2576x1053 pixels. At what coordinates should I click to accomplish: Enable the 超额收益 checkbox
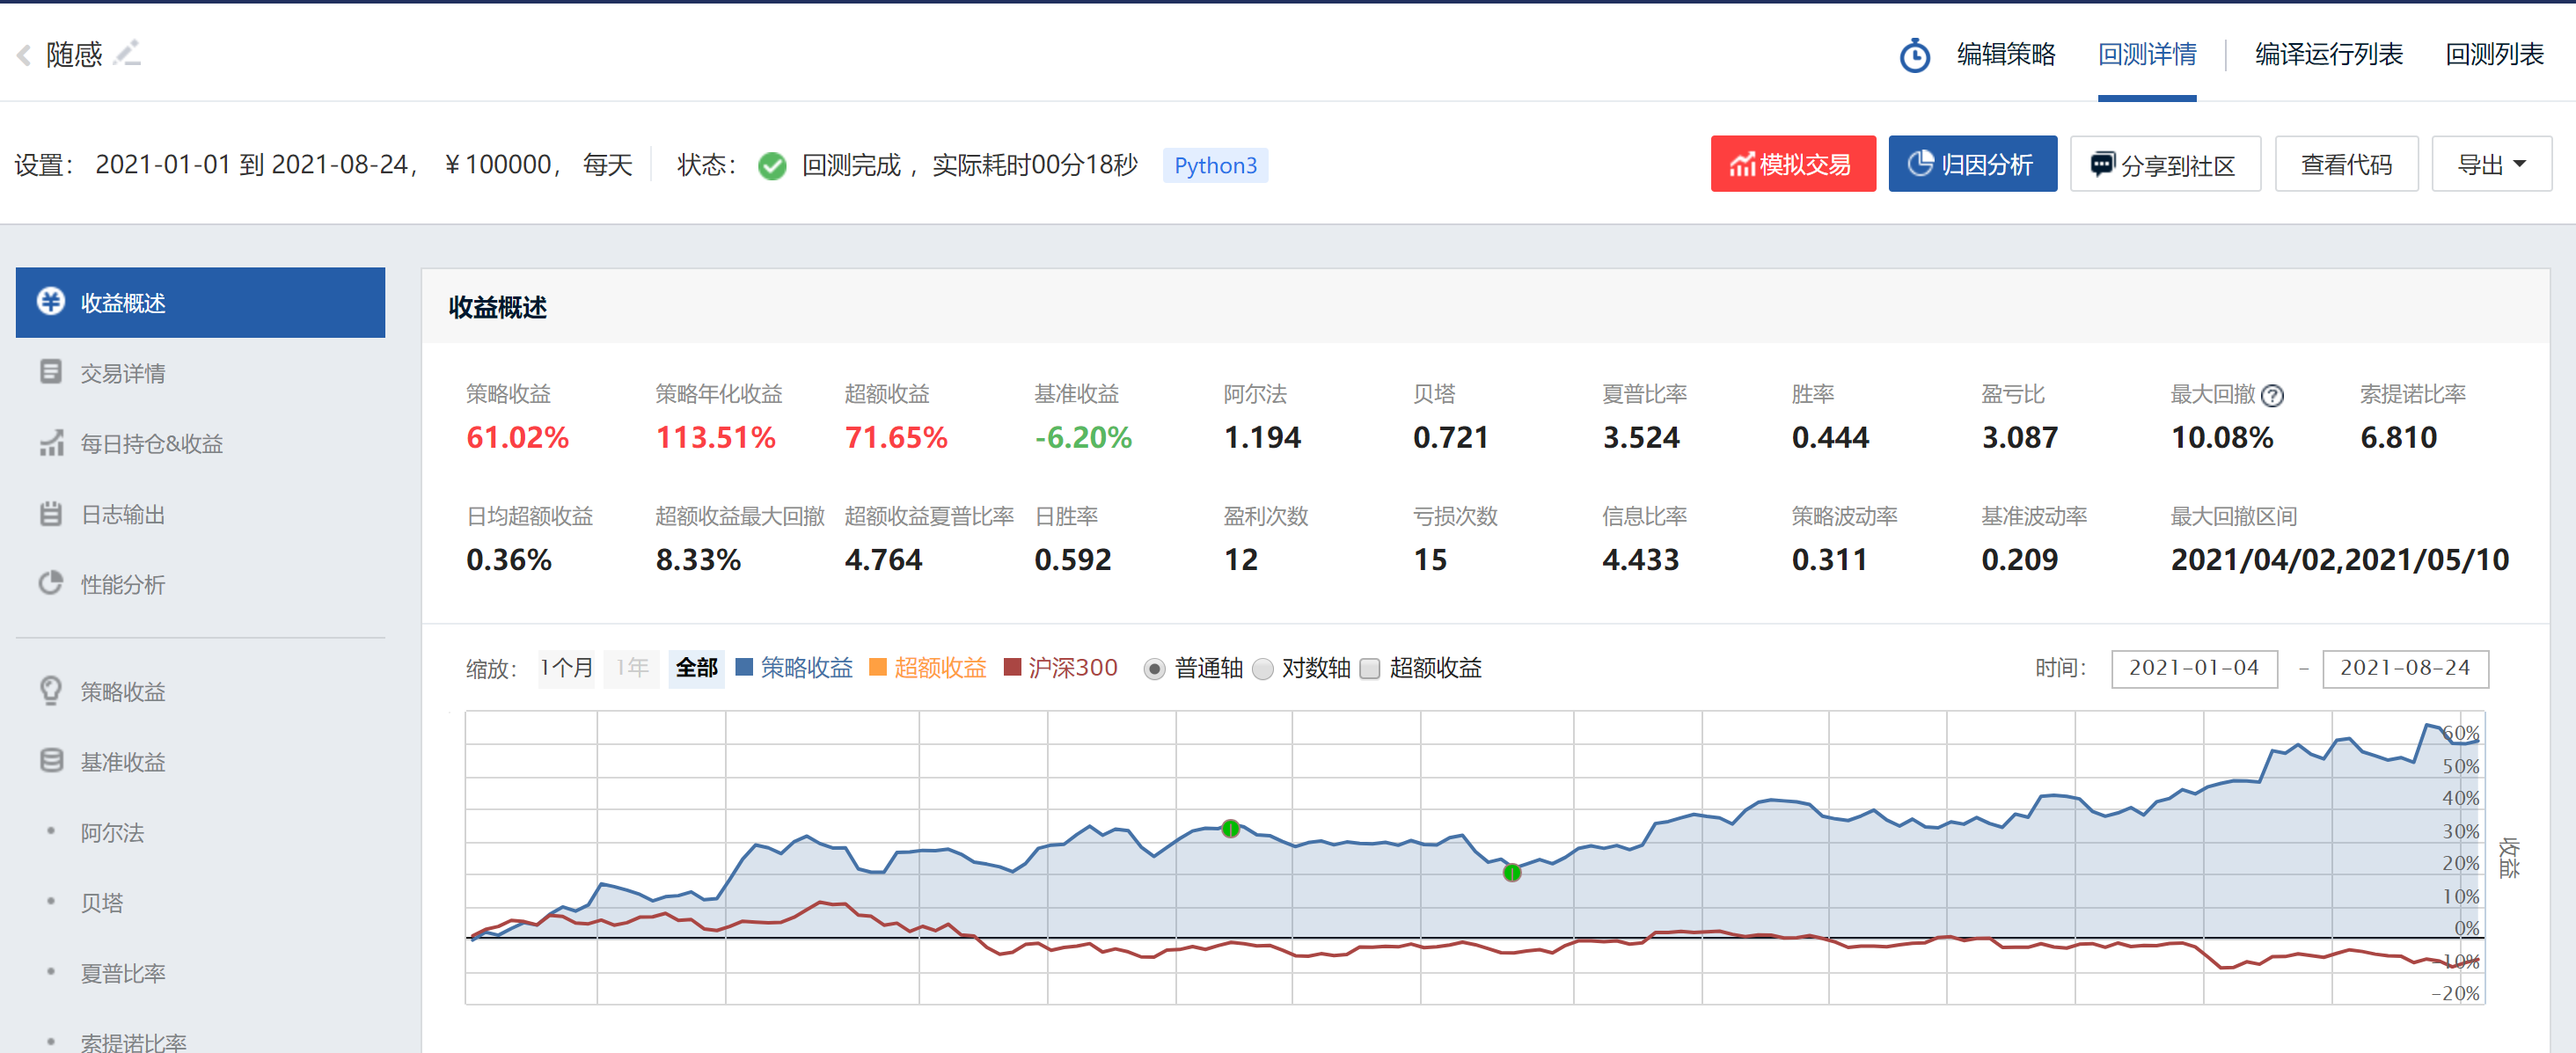(x=1370, y=669)
